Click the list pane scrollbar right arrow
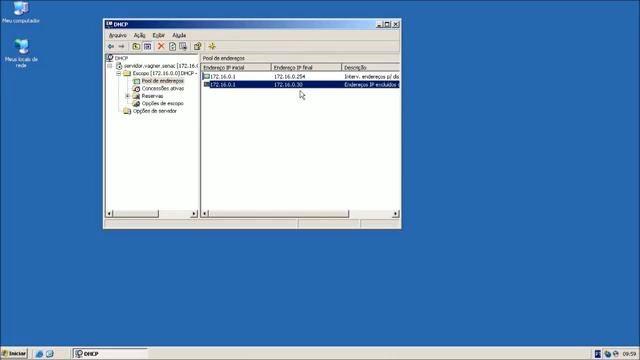 (396, 213)
